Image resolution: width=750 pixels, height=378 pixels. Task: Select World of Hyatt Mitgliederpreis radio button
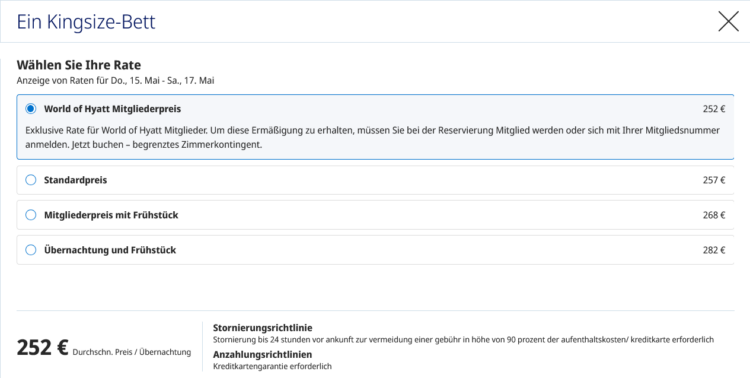[x=31, y=109]
